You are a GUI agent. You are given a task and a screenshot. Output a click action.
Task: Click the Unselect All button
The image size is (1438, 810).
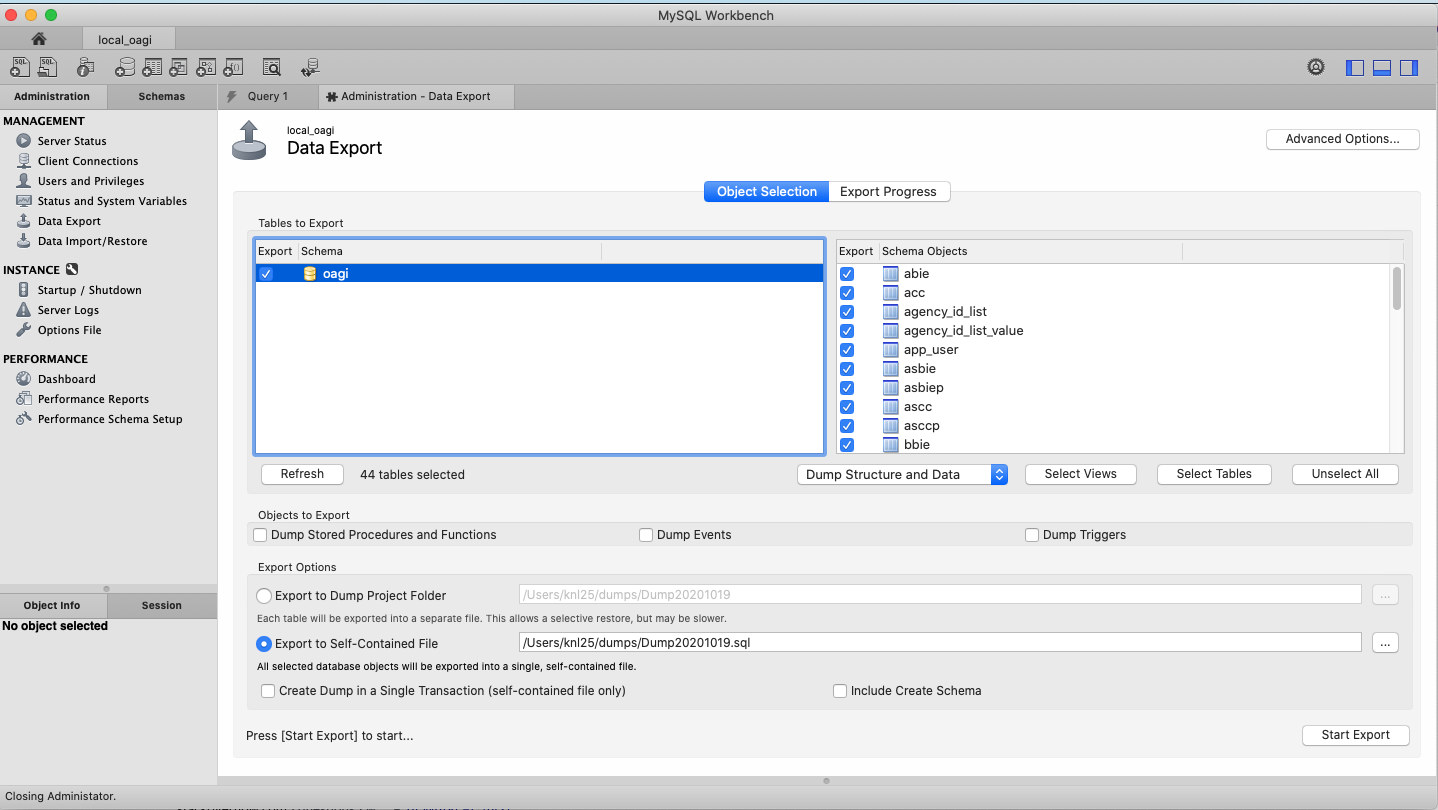tap(1345, 474)
